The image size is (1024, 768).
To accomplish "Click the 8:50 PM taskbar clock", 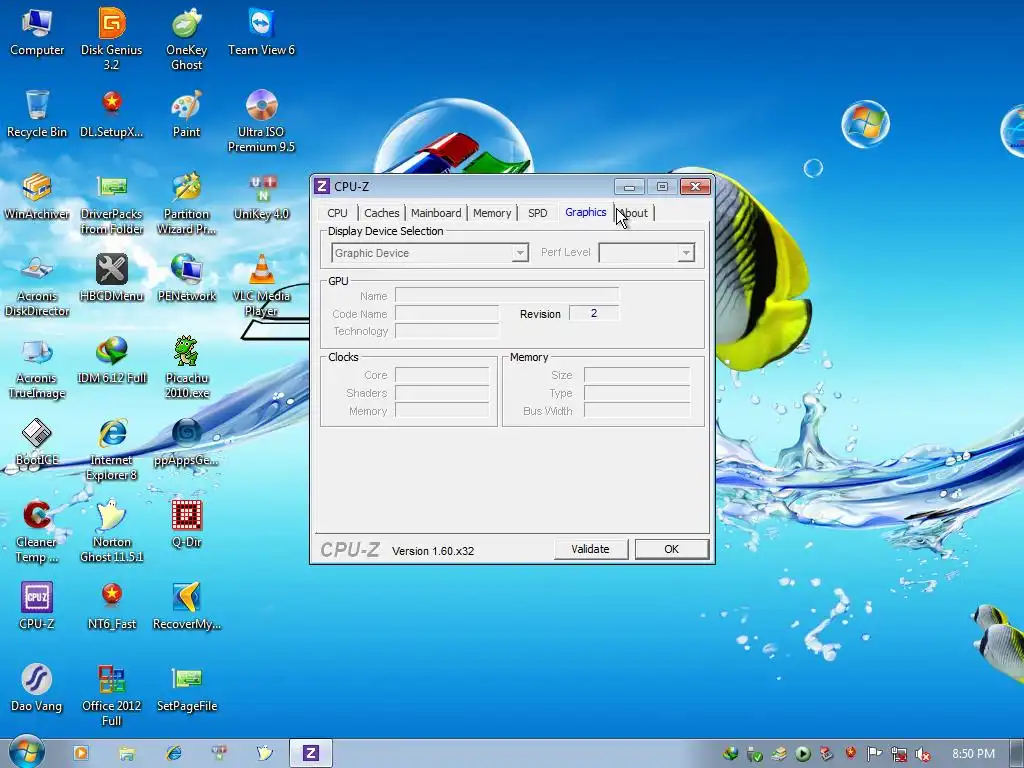I will point(973,754).
